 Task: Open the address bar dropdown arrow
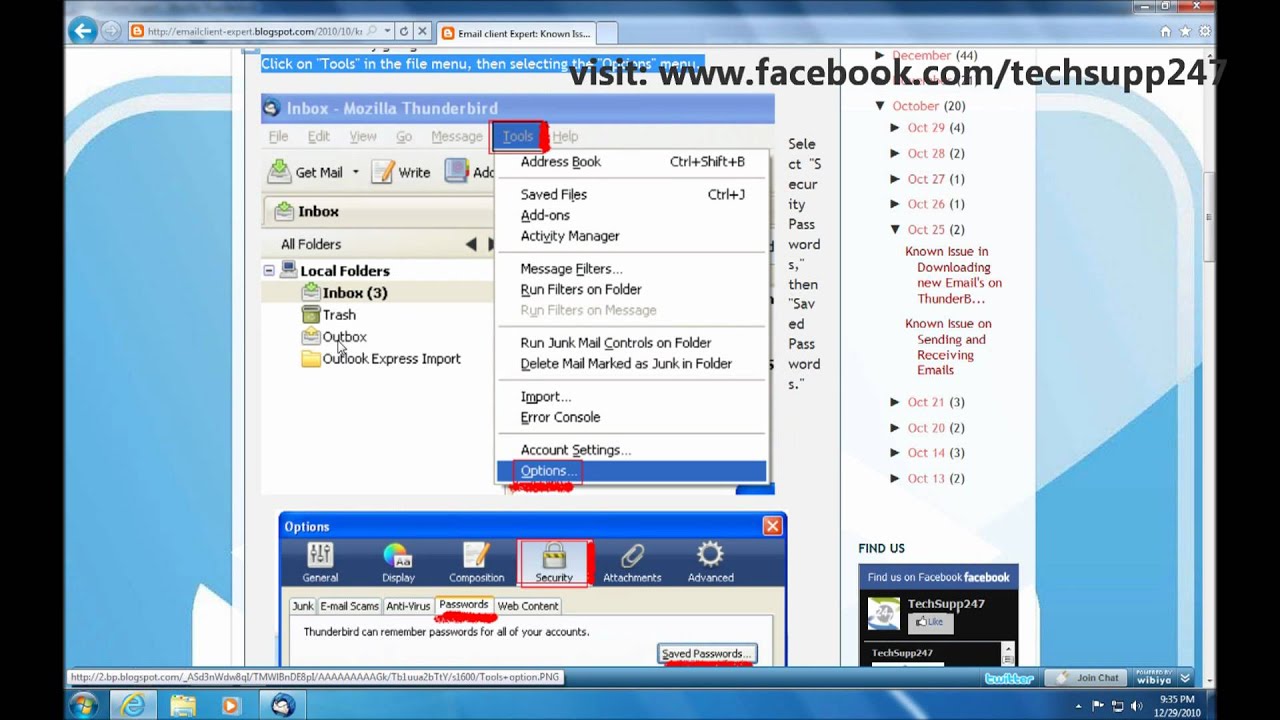(x=387, y=32)
